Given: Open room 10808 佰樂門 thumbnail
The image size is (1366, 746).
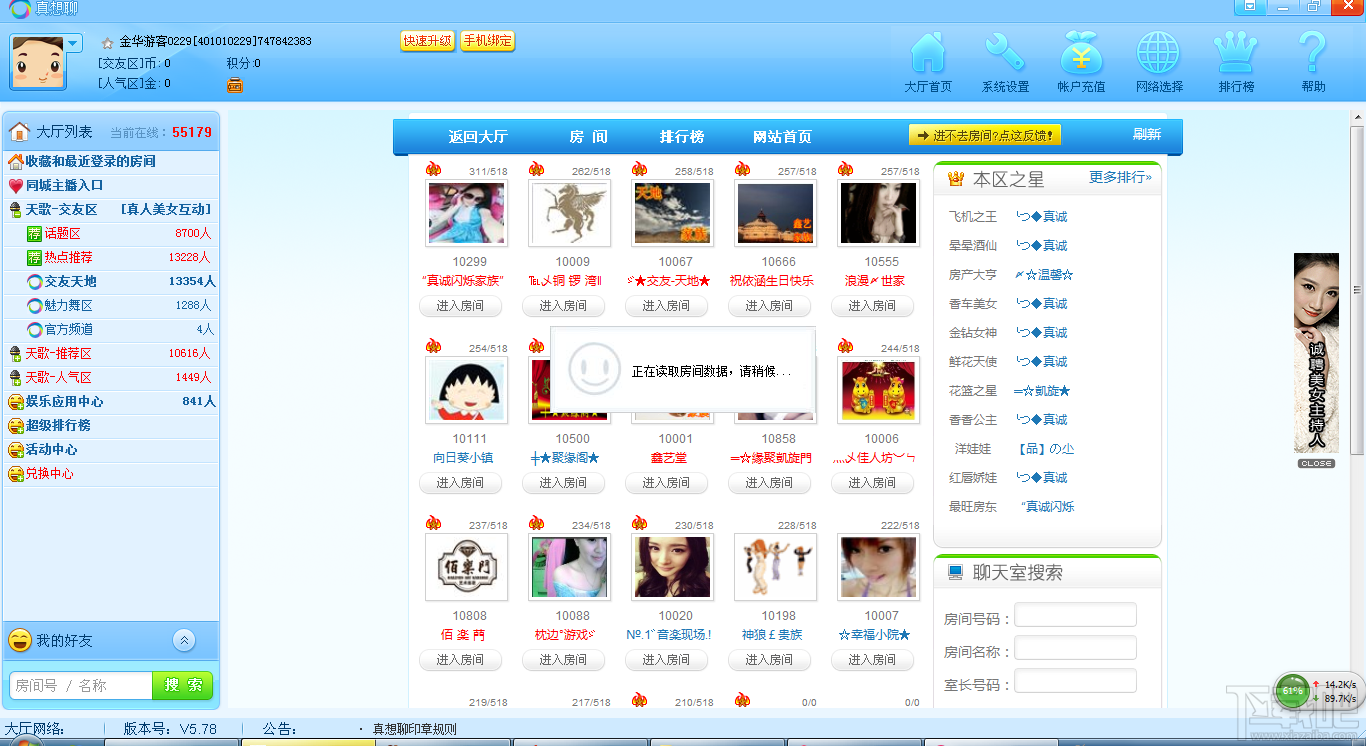Looking at the screenshot, I should (x=466, y=567).
